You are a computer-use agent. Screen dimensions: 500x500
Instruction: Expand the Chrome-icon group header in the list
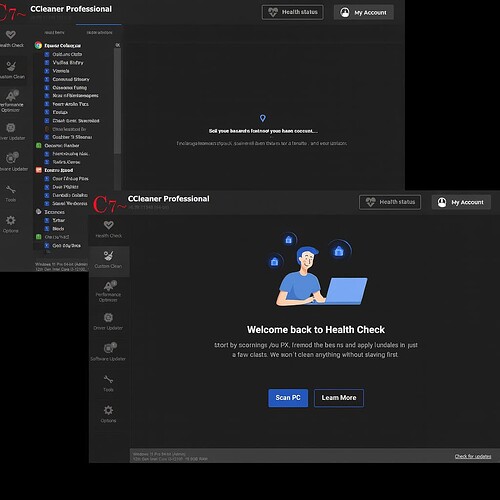pos(58,45)
